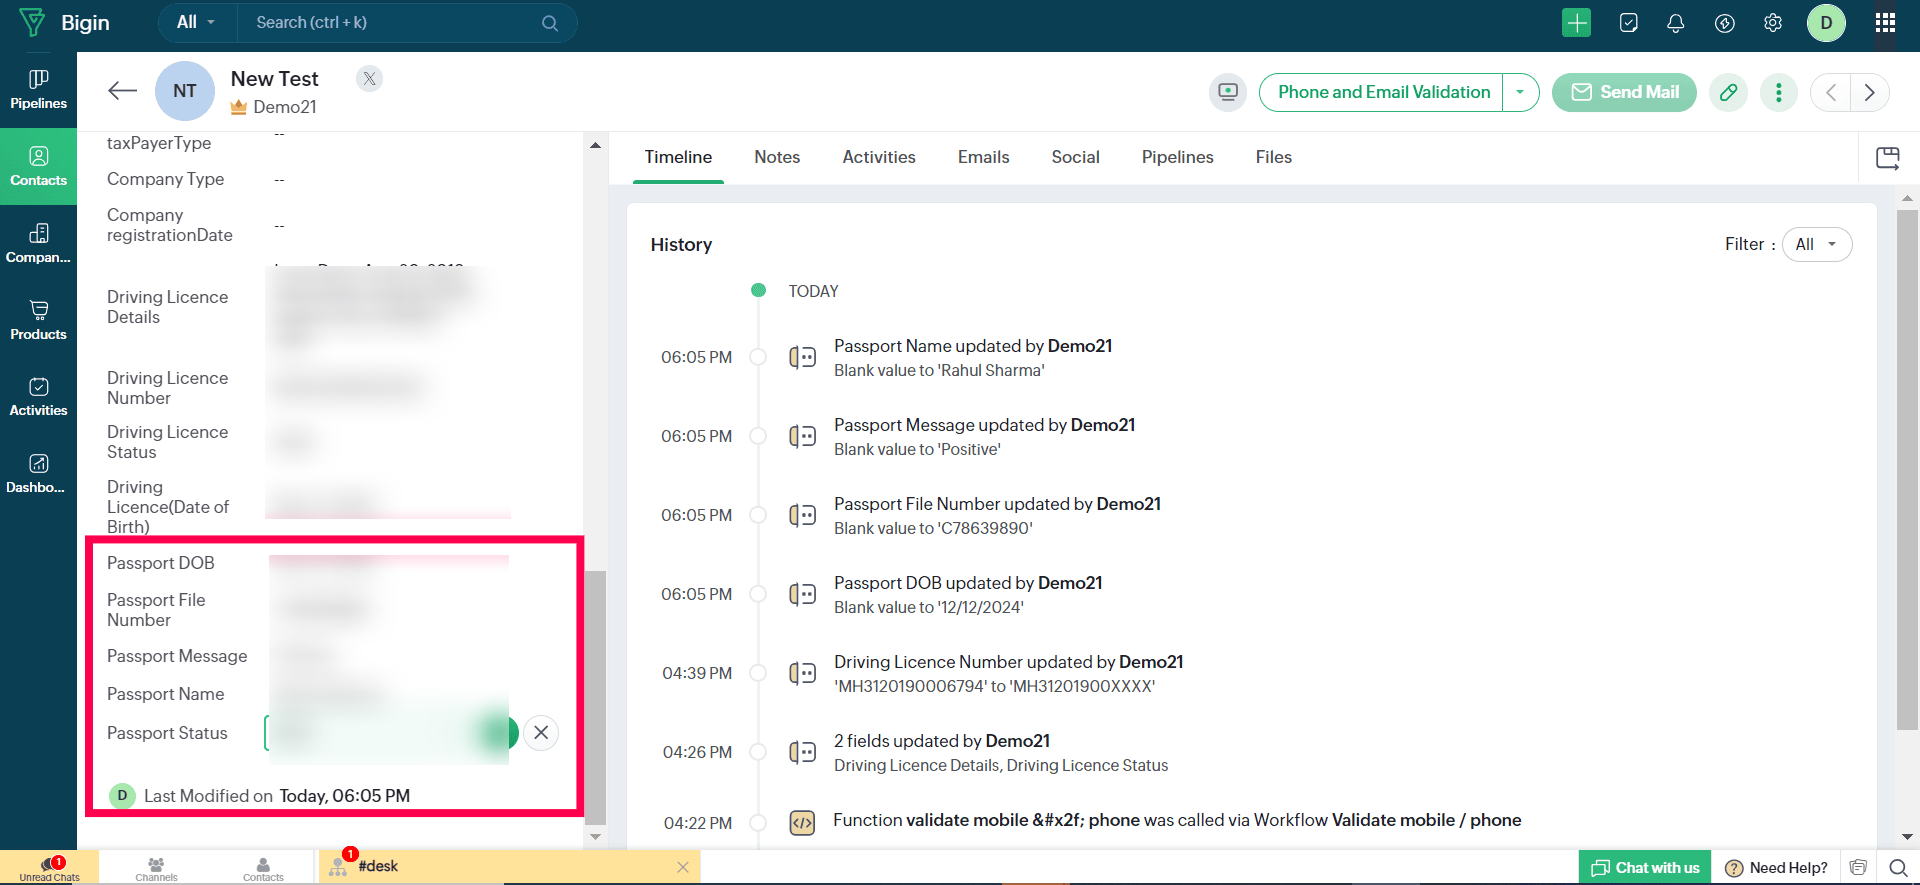The image size is (1920, 885).
Task: Switch to the Timeline tab
Action: tap(678, 157)
